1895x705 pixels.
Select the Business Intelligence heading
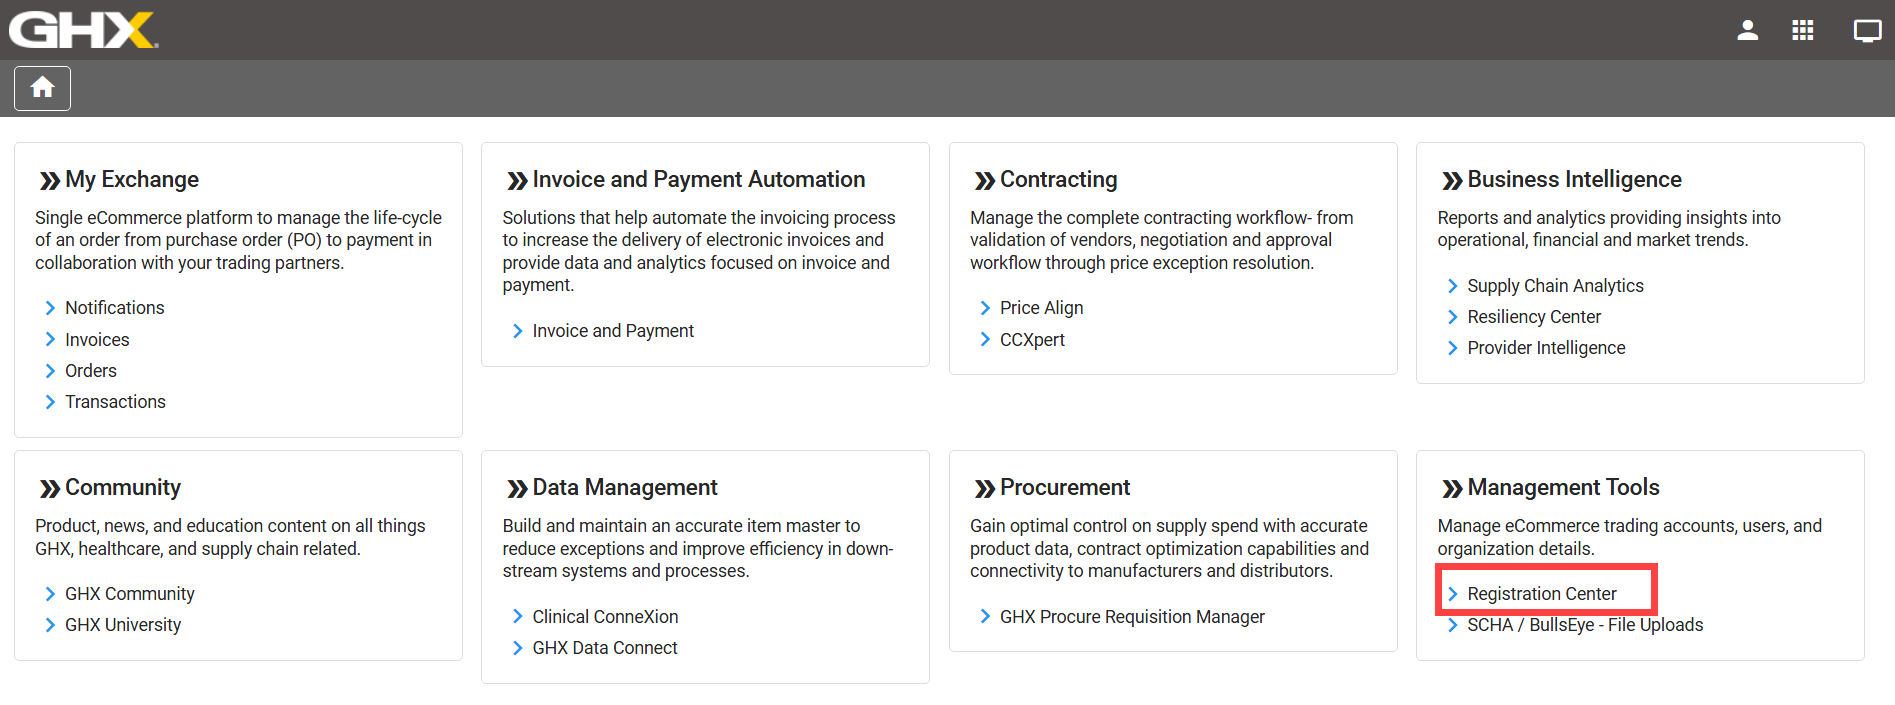[x=1574, y=180]
